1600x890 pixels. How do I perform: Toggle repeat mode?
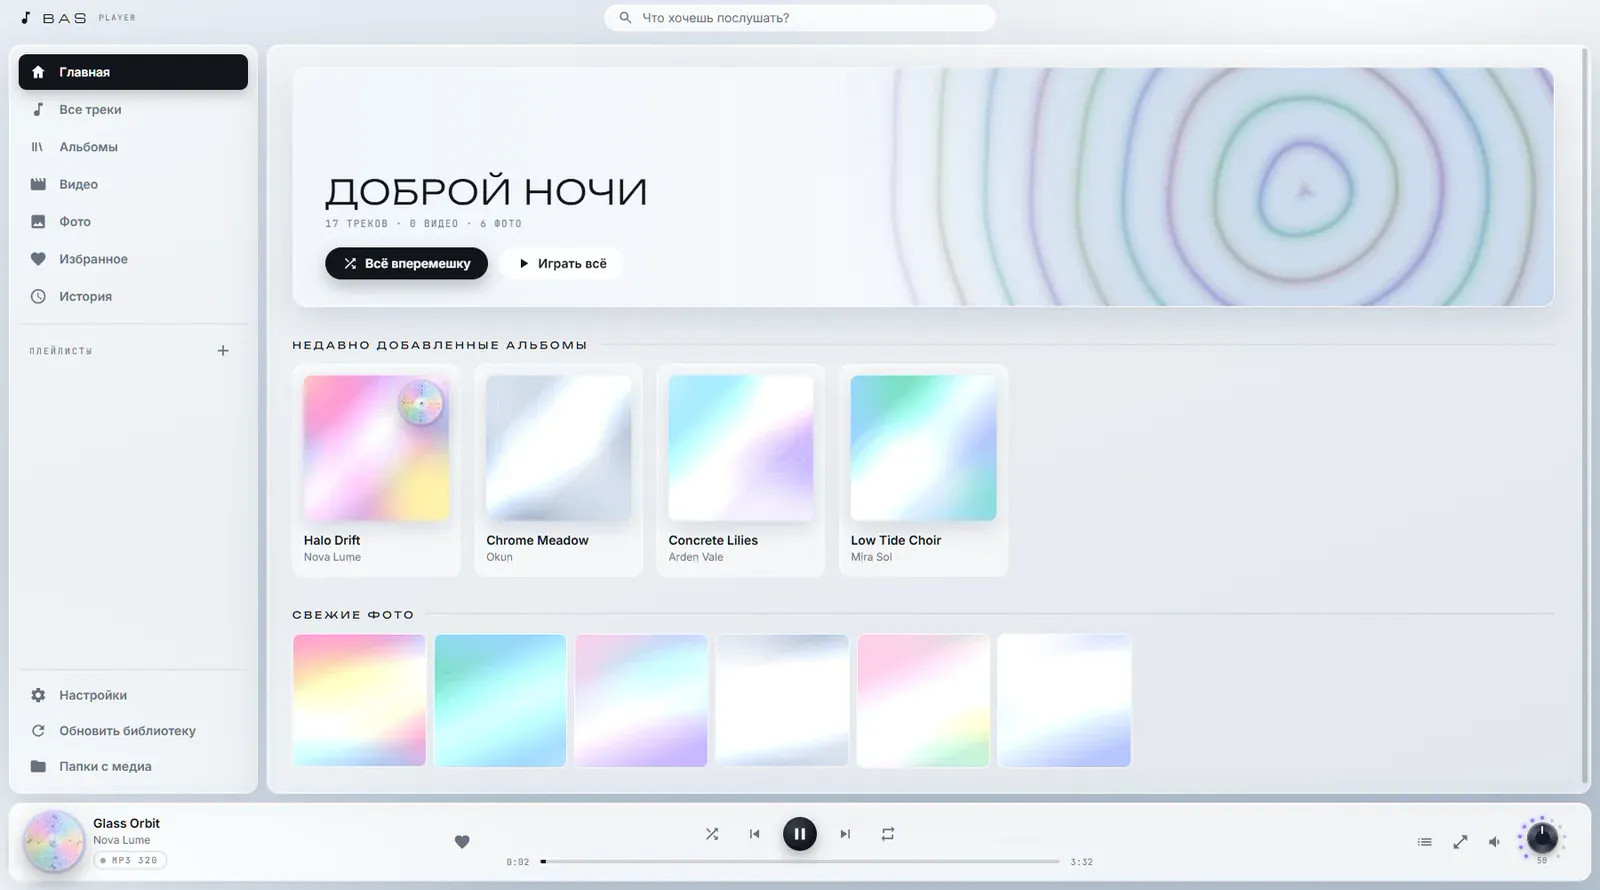pos(888,834)
